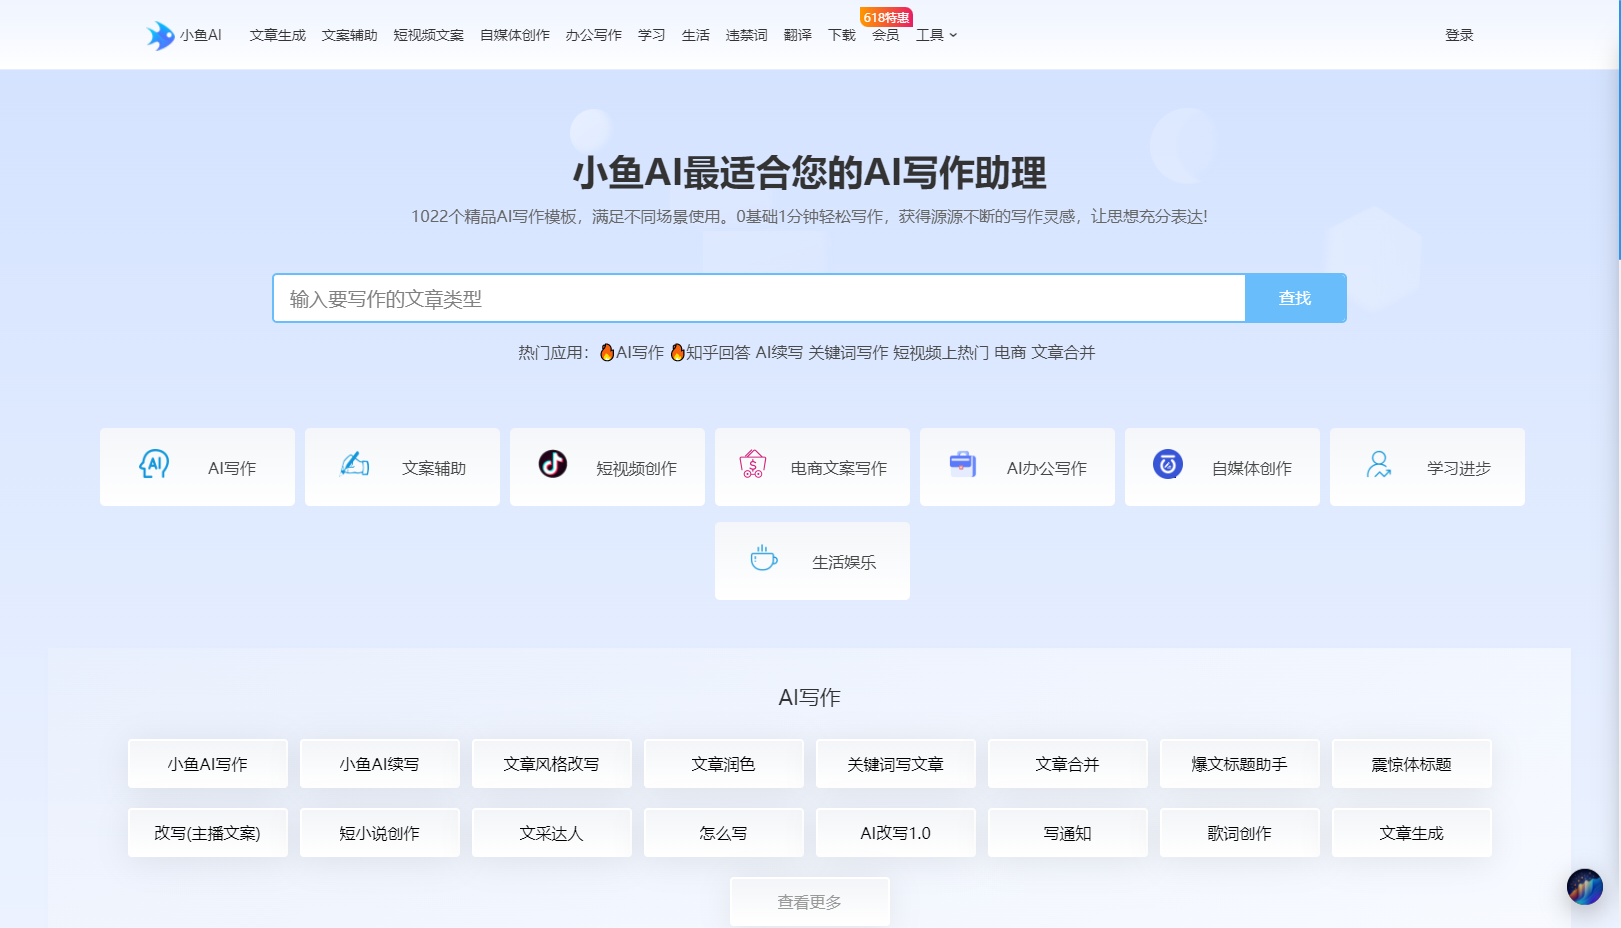This screenshot has height=928, width=1621.
Task: Open the 短视频创作 TikTok icon
Action: [553, 464]
